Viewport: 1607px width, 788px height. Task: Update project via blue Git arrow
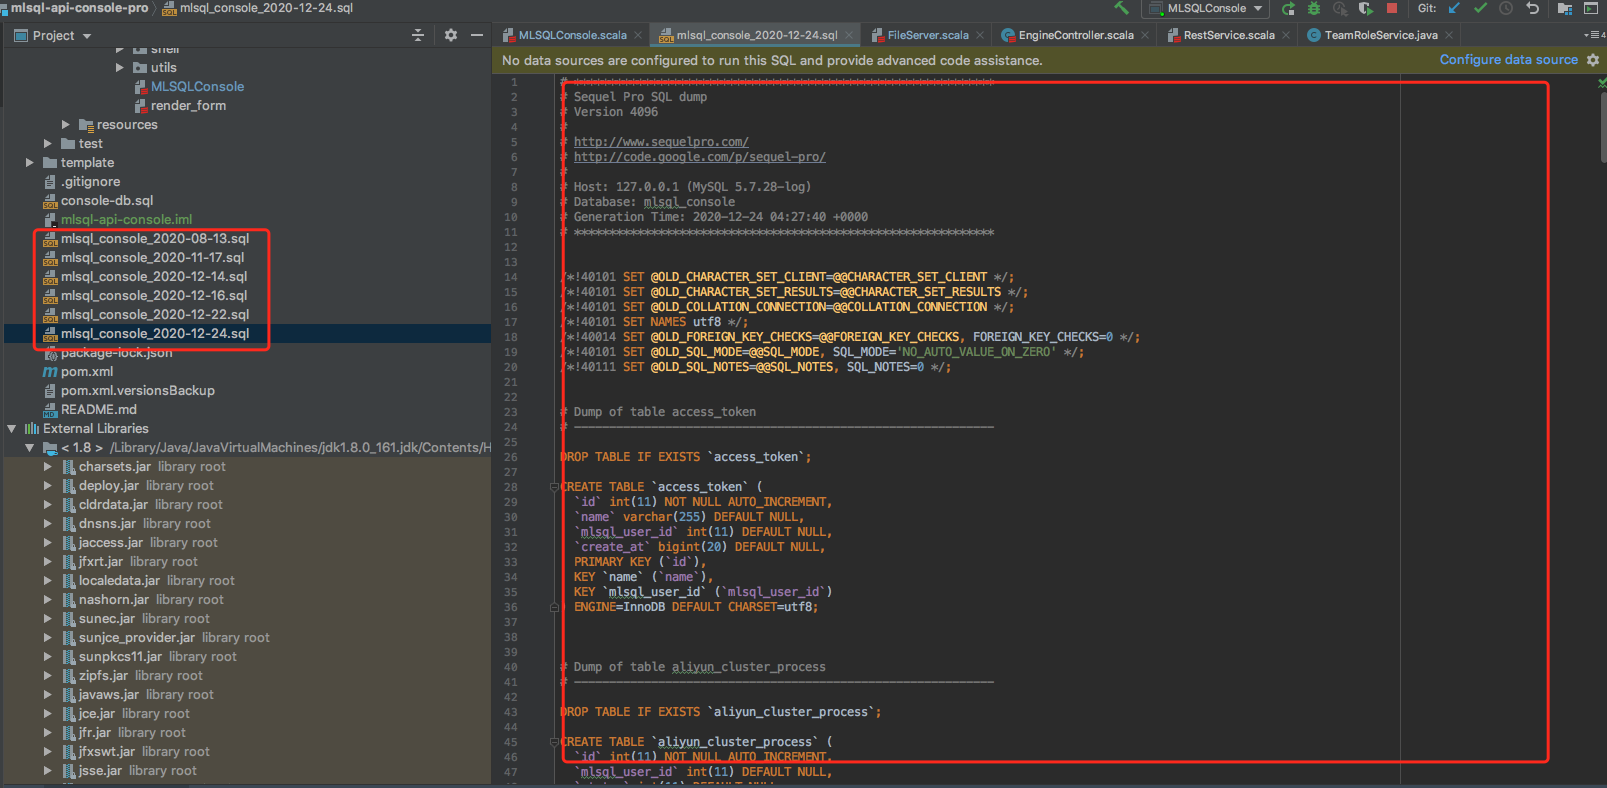pos(1454,8)
